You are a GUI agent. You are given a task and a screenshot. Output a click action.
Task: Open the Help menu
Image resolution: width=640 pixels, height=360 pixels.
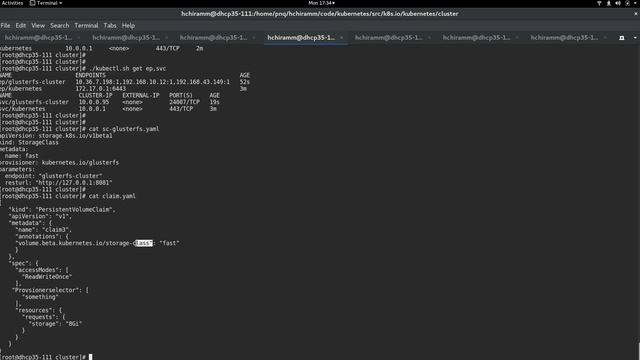click(128, 25)
